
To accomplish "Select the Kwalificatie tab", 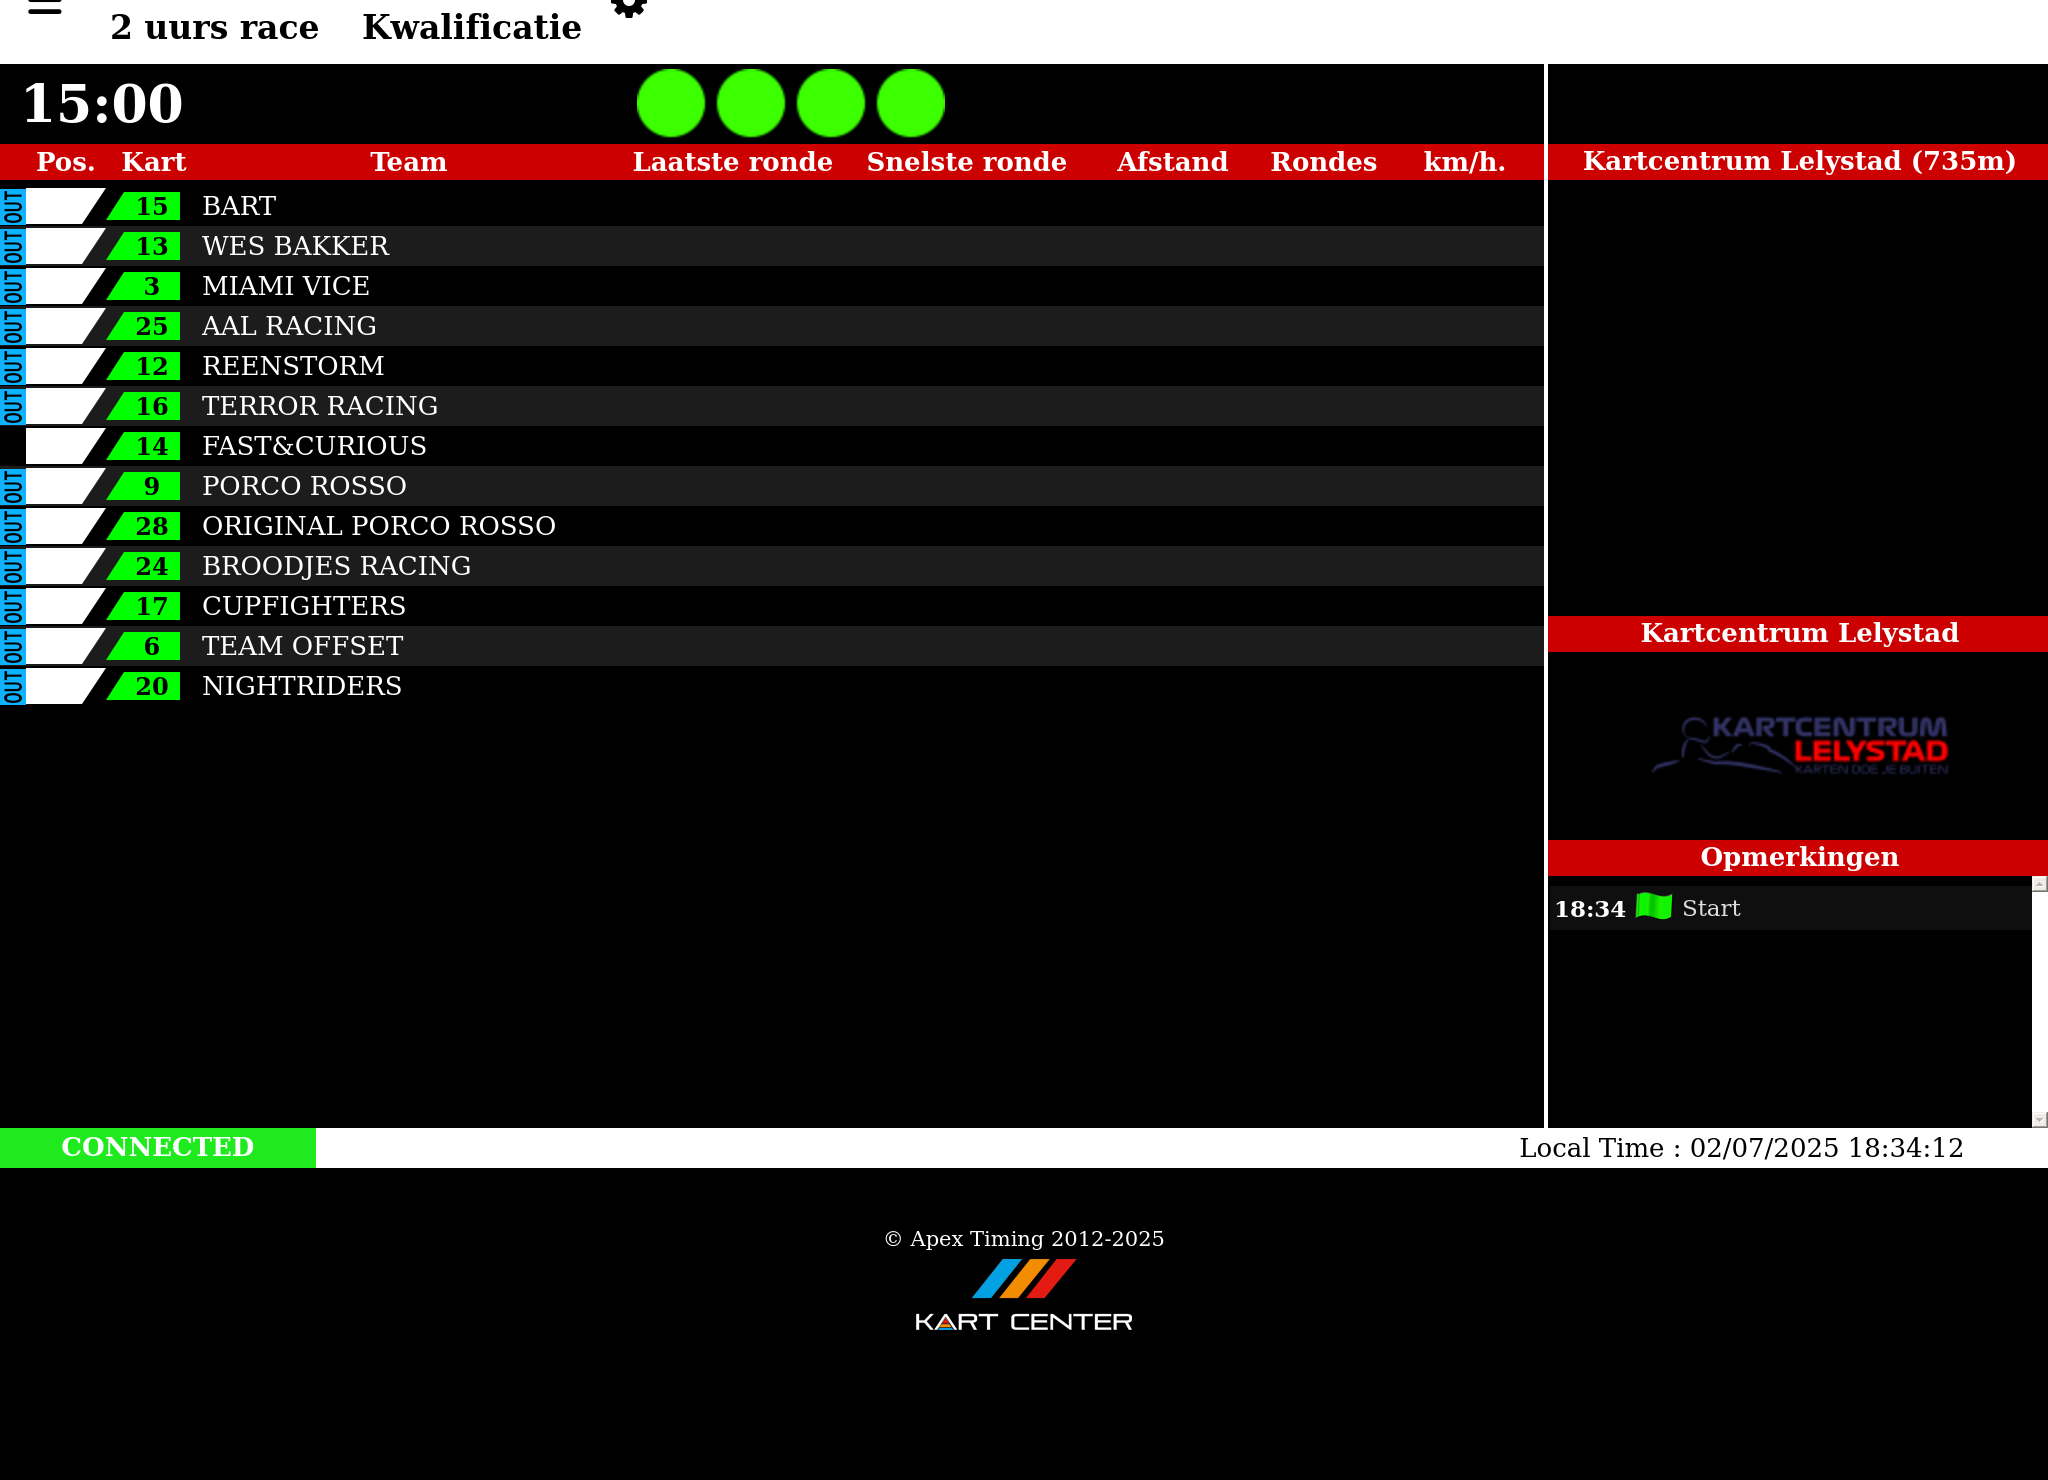I will coord(471,27).
